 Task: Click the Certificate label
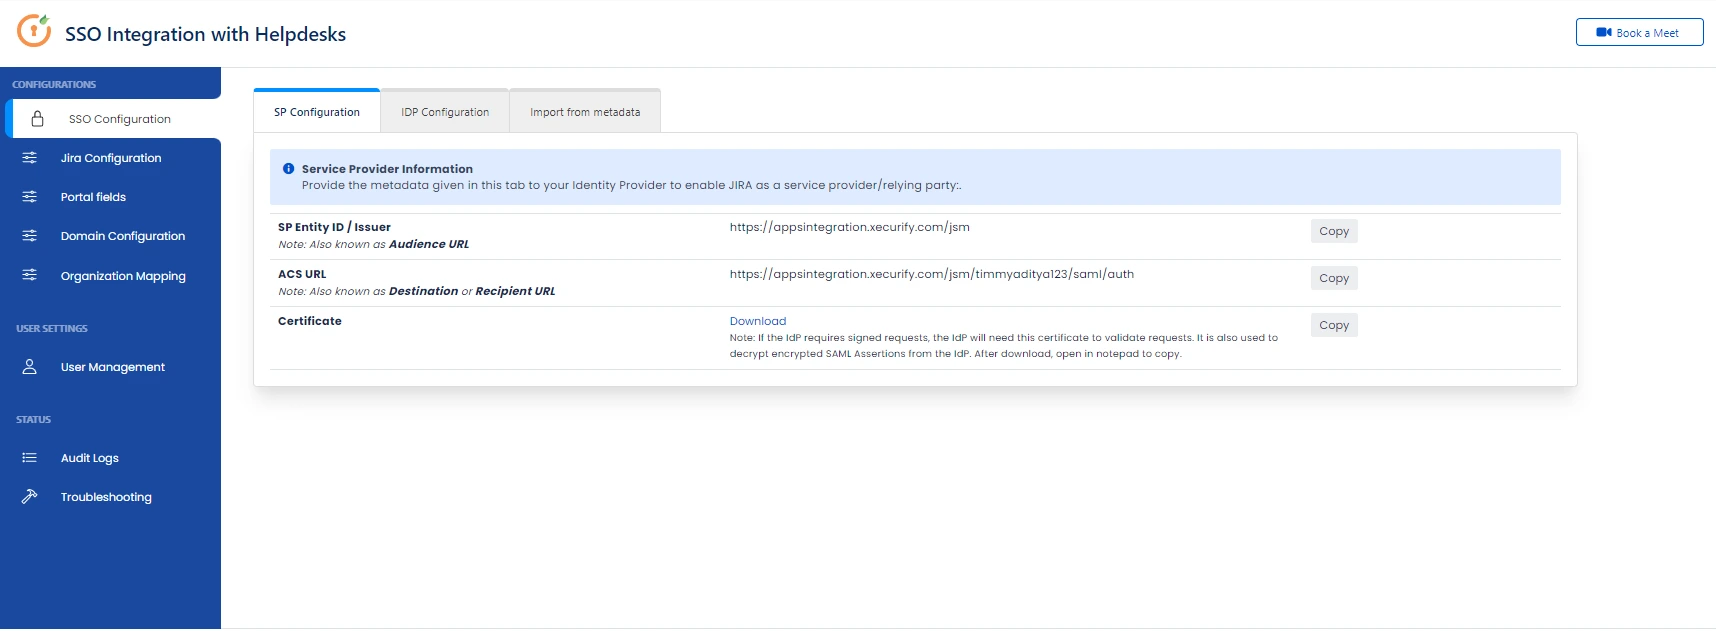pyautogui.click(x=310, y=321)
